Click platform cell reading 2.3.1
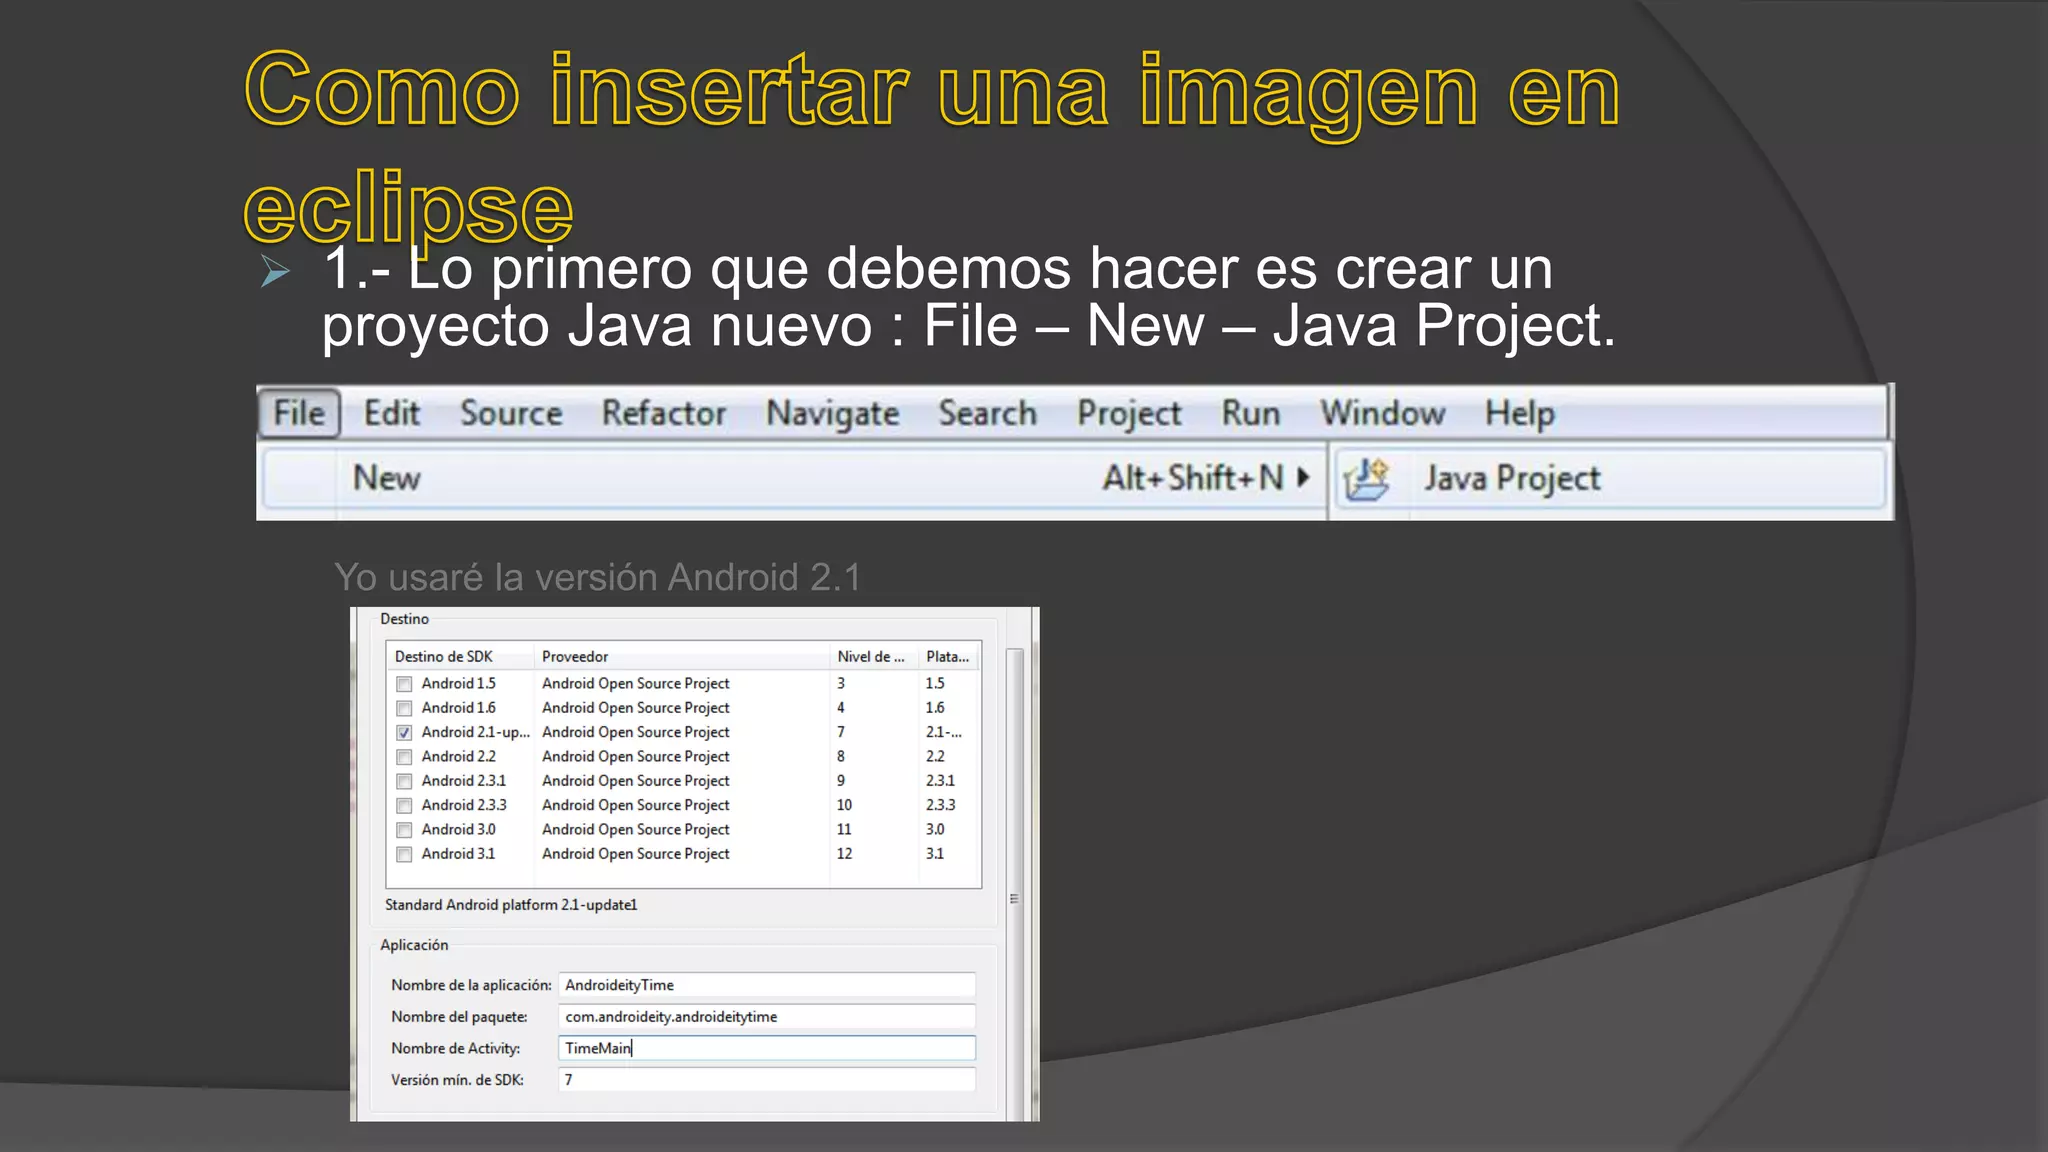2048x1152 pixels. pyautogui.click(x=940, y=780)
